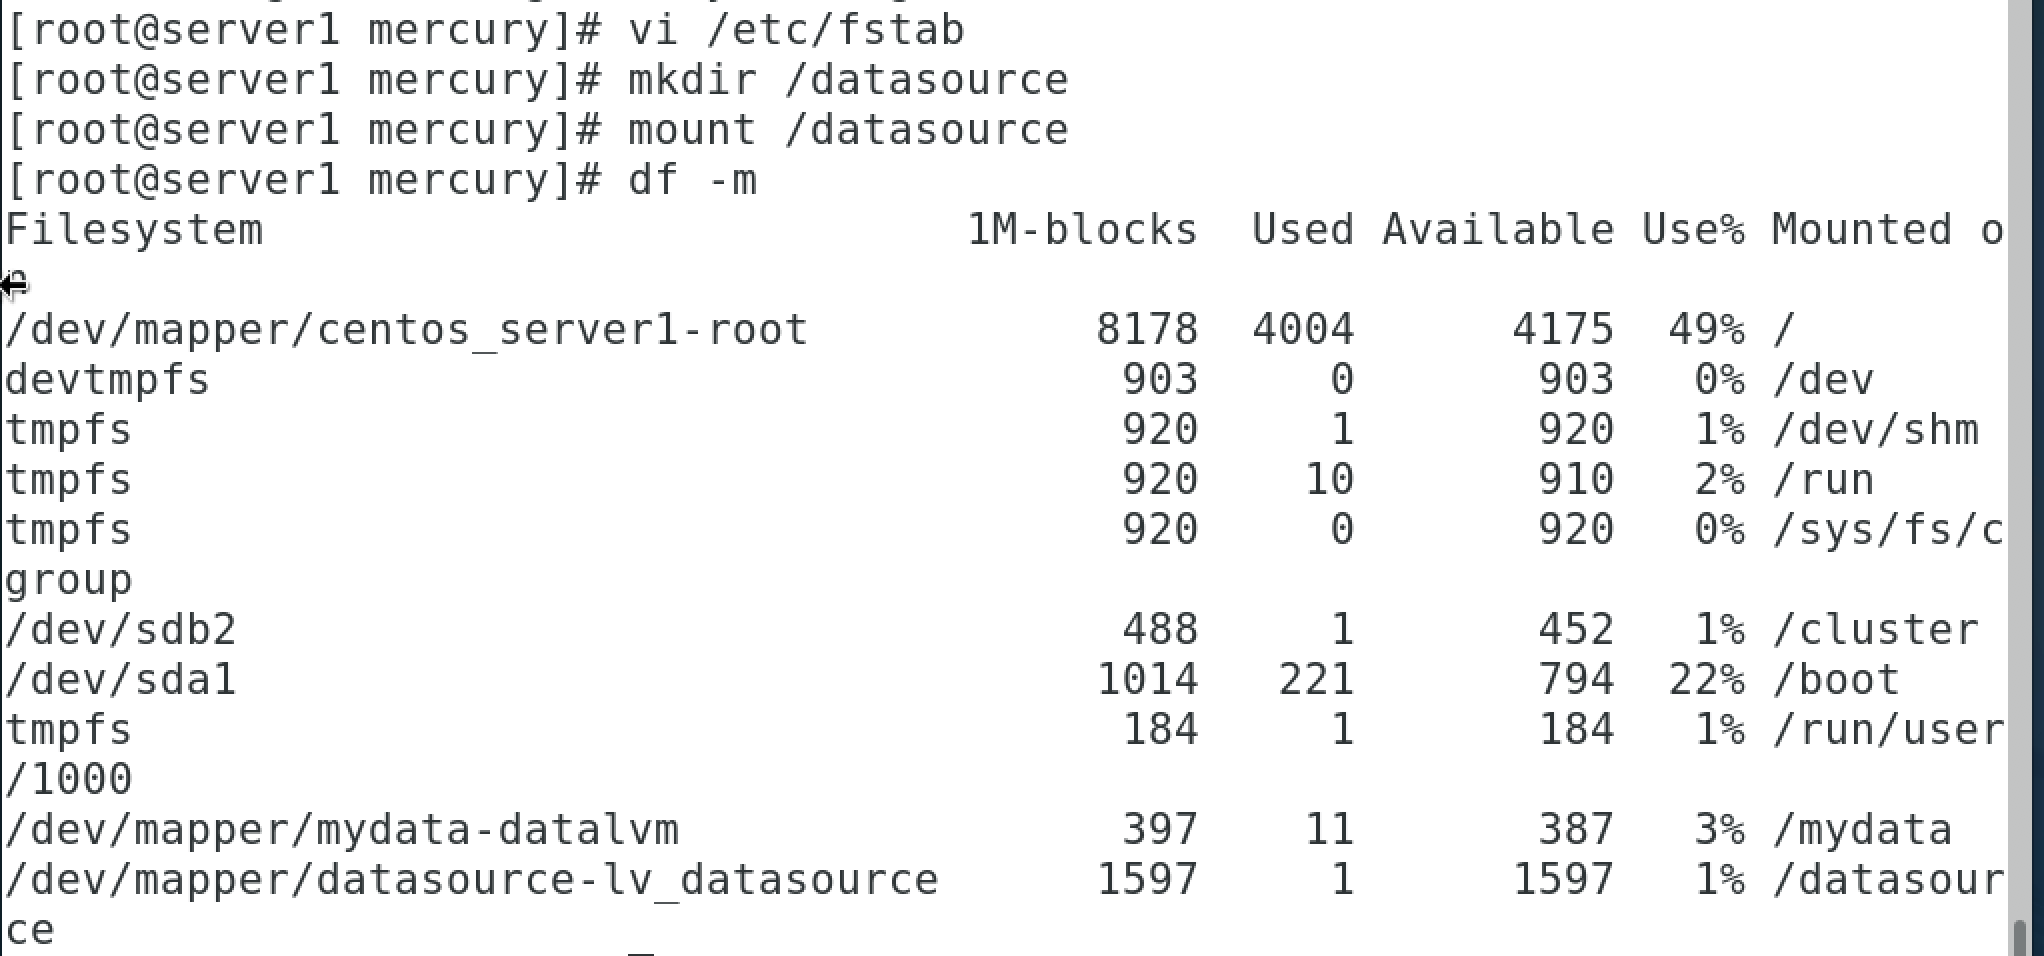Click the 'Used' column header
Screen dimensions: 2044x956
(1303, 230)
